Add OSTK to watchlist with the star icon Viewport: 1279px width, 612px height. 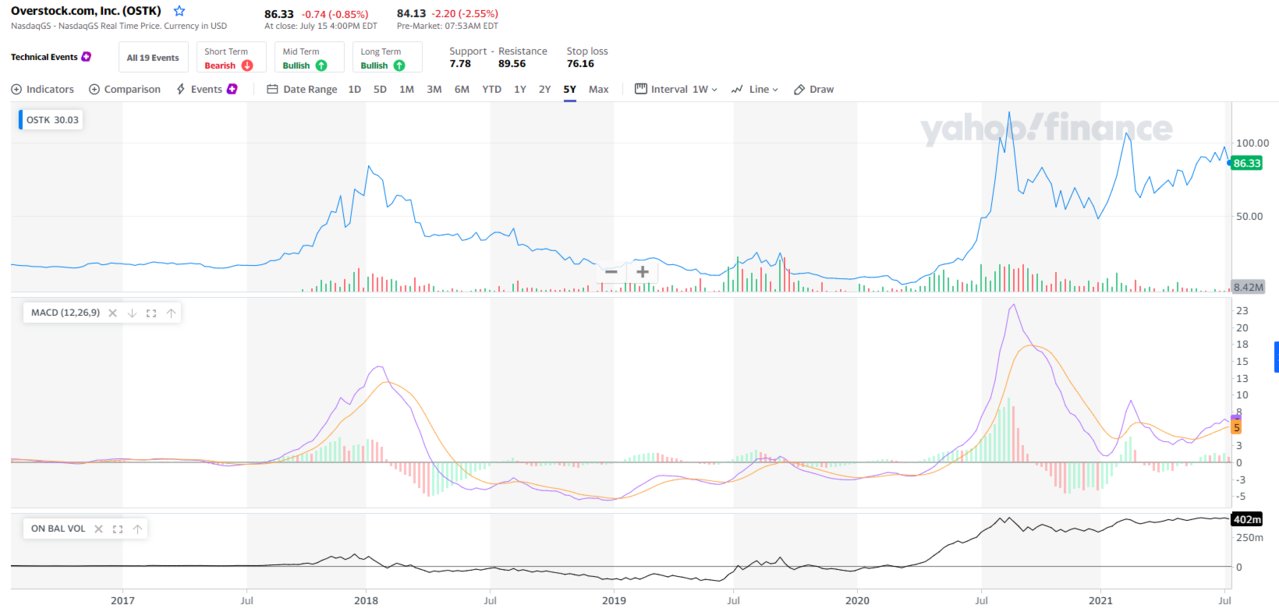click(179, 11)
